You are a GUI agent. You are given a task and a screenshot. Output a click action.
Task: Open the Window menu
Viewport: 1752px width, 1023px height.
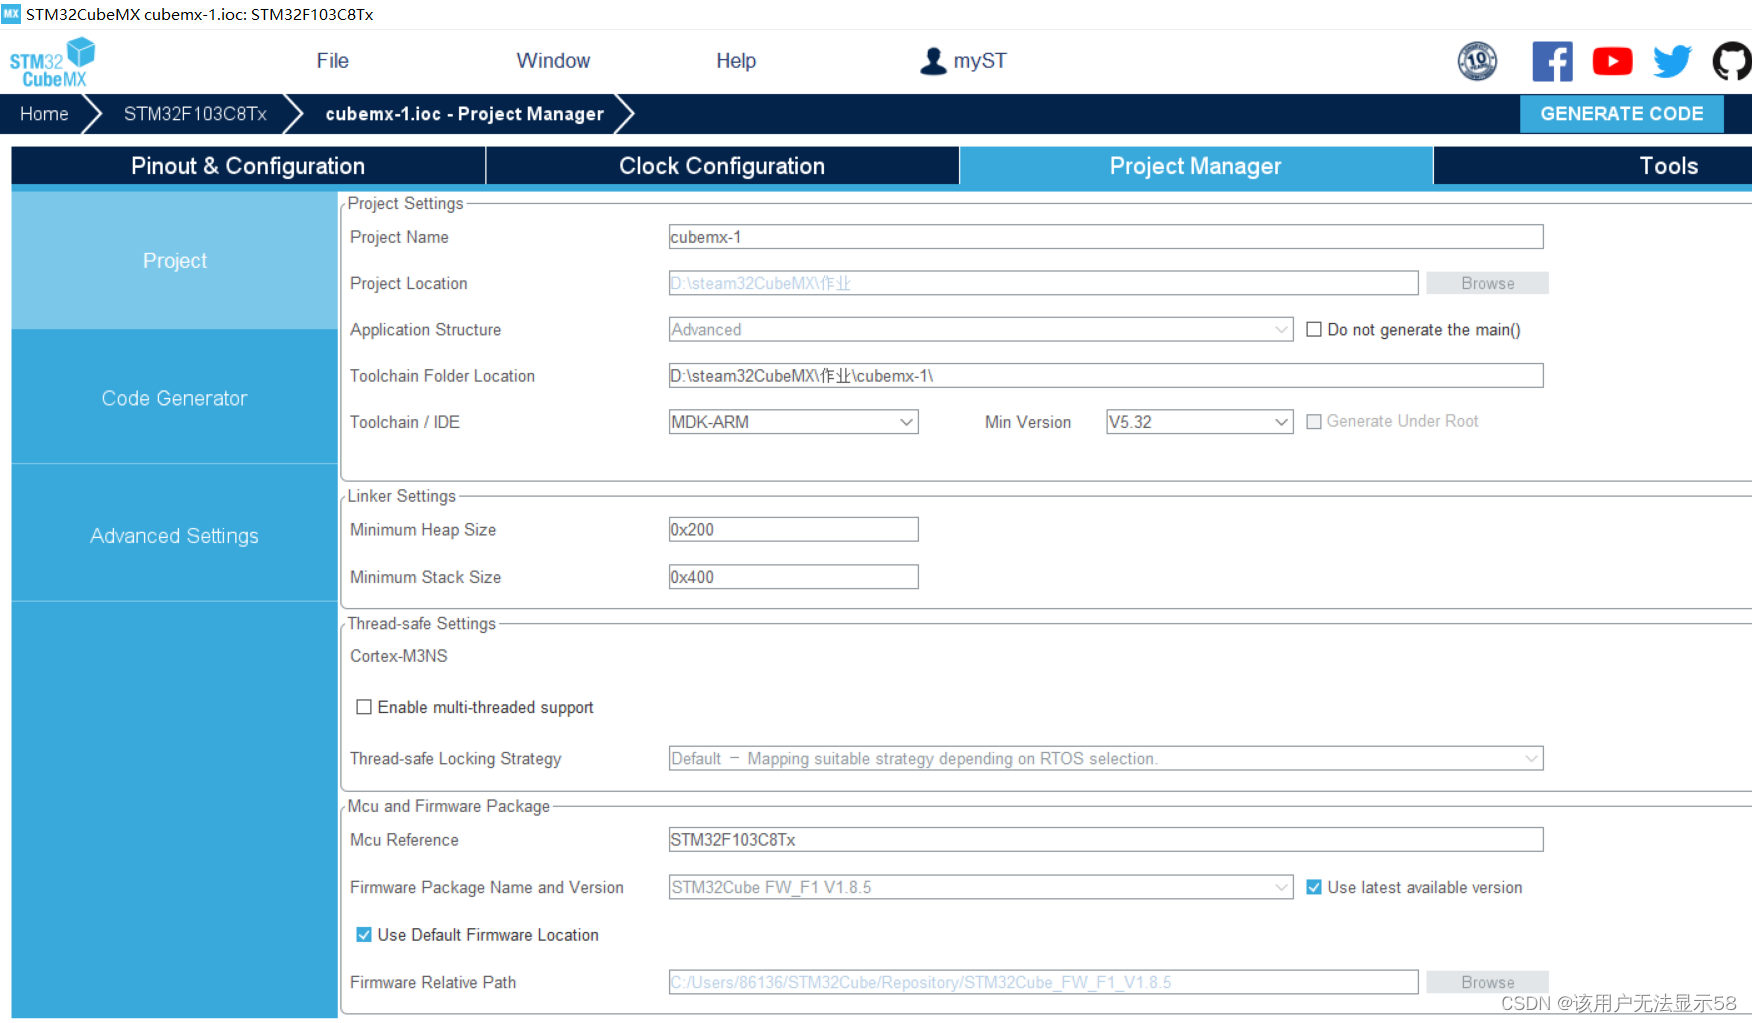click(x=553, y=61)
